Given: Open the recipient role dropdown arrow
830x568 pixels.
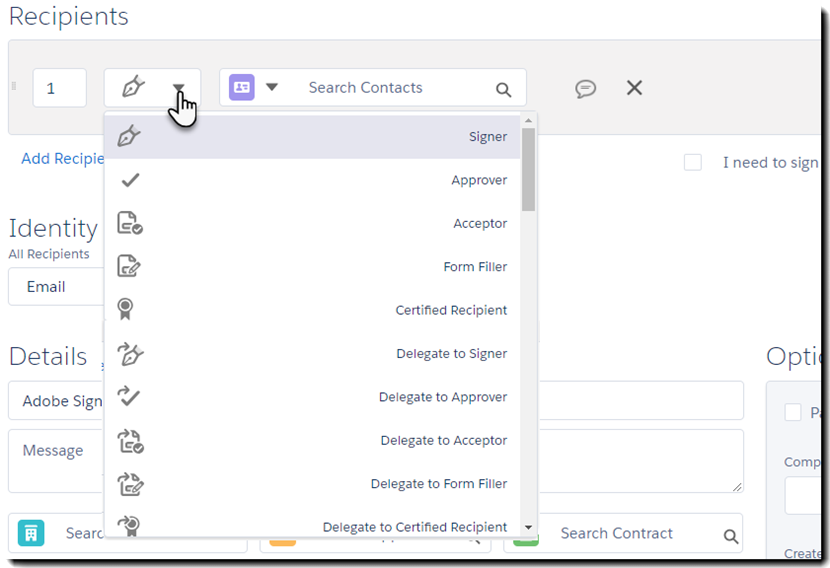Looking at the screenshot, I should pos(178,88).
